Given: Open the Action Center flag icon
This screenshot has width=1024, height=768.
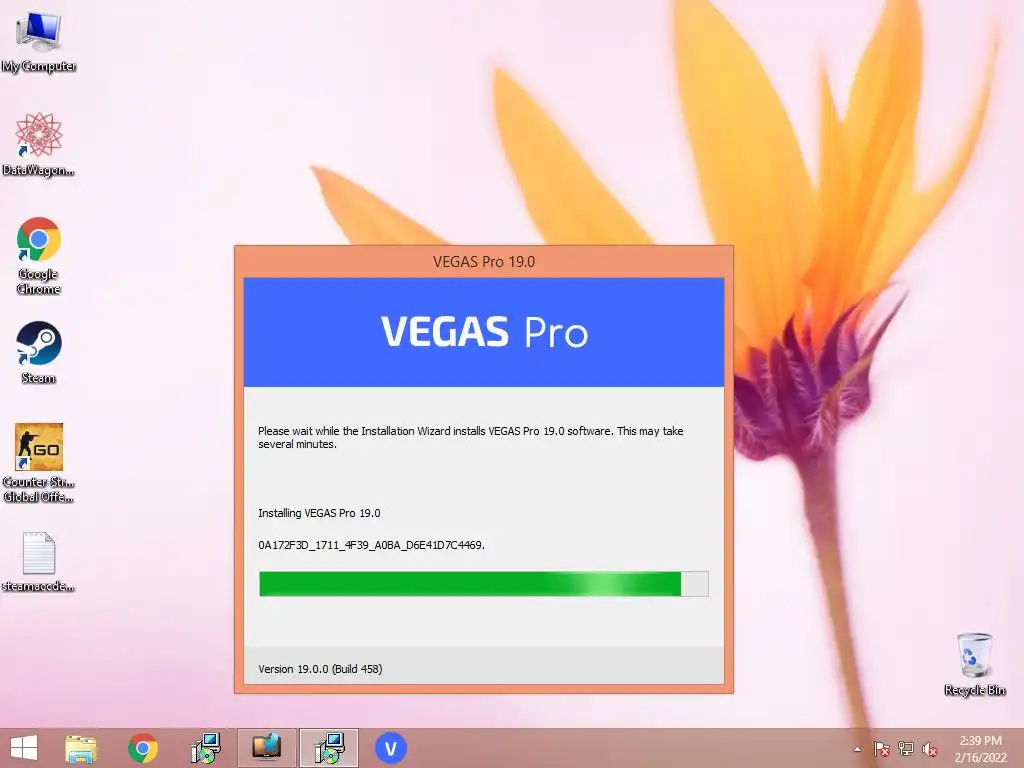Looking at the screenshot, I should [881, 749].
